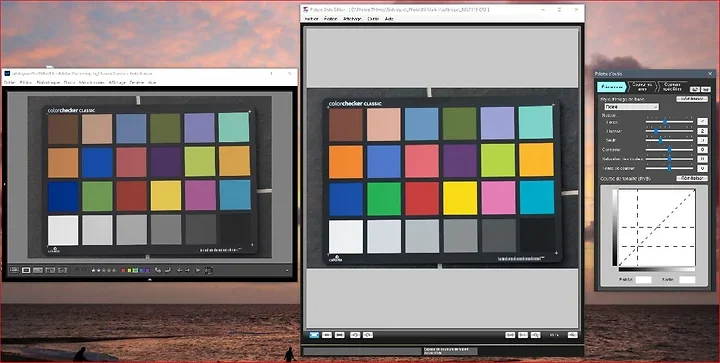Viewport: 720px width, 363px height.
Task: Click inside the tone curve graph
Action: coord(656,227)
